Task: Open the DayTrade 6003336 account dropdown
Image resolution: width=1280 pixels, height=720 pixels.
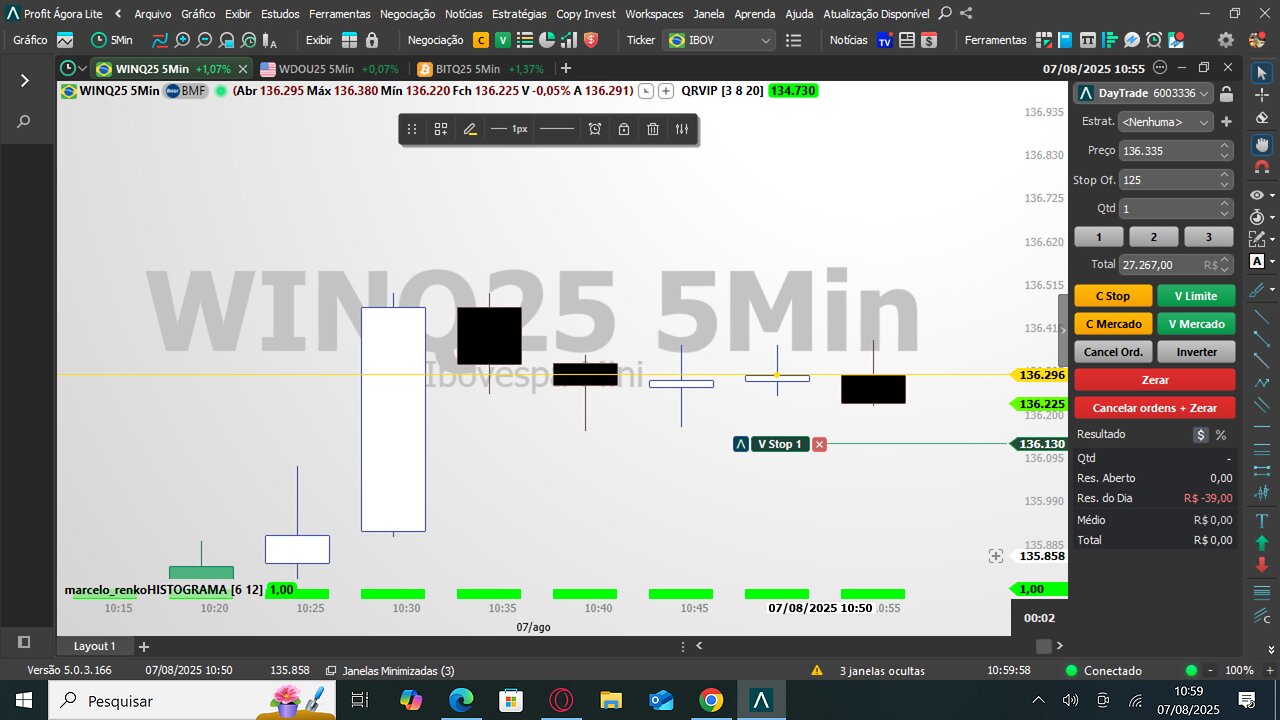Action: tap(1143, 93)
